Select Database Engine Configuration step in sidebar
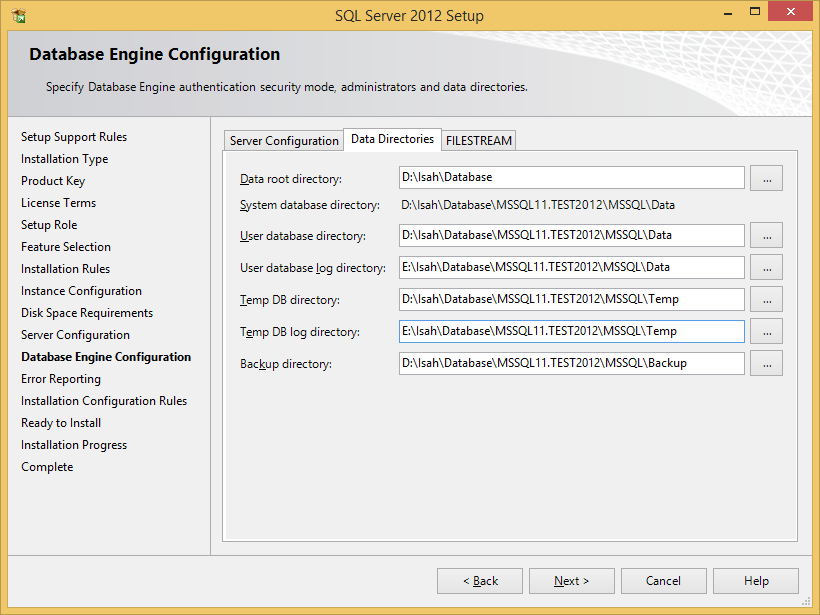The height and width of the screenshot is (615, 820). coord(106,357)
